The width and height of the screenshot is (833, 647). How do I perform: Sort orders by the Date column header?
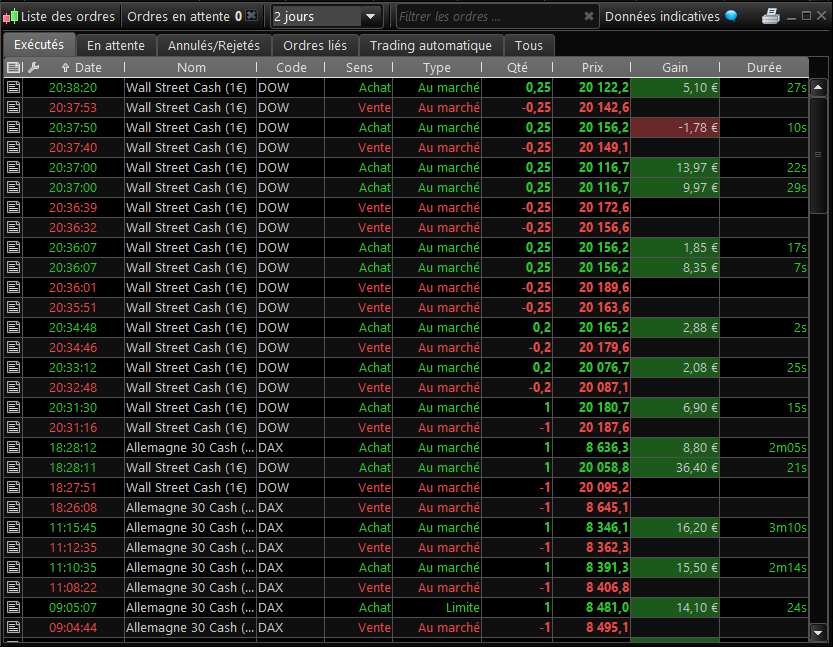[x=82, y=67]
